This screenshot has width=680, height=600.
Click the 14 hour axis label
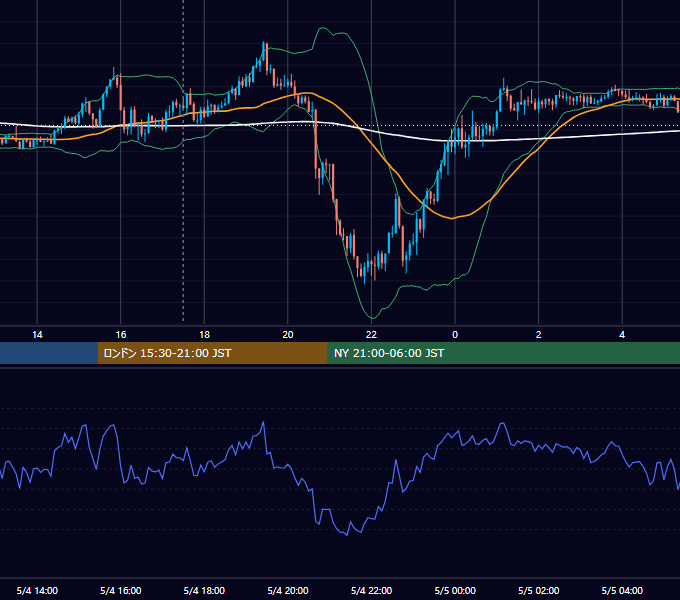click(x=37, y=335)
